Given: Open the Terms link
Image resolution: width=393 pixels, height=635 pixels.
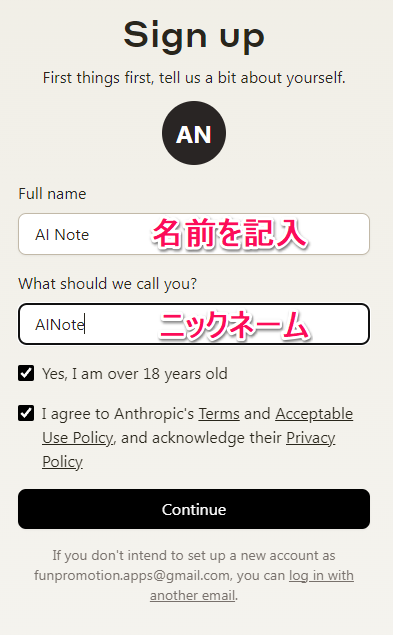Looking at the screenshot, I should click(219, 414).
